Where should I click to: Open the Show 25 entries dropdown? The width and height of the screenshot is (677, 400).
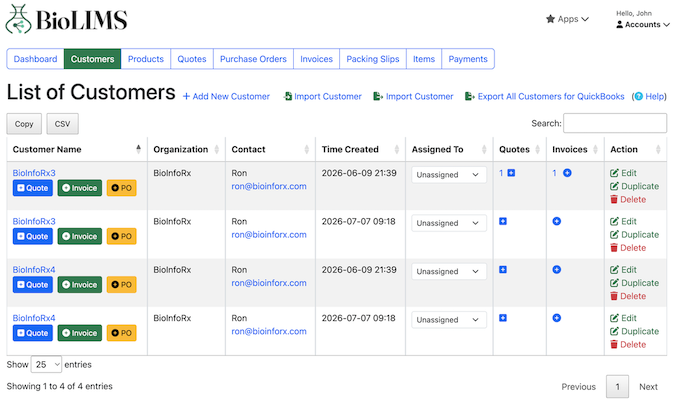[x=46, y=365]
